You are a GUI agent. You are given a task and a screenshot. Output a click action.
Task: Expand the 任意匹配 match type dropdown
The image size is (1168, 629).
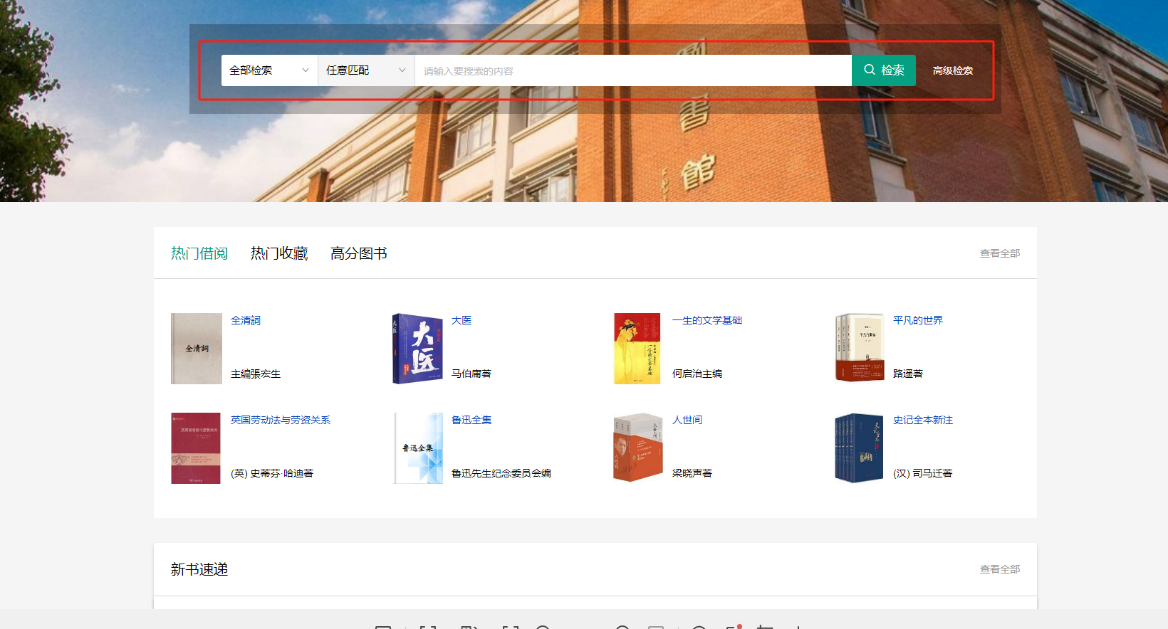point(365,70)
